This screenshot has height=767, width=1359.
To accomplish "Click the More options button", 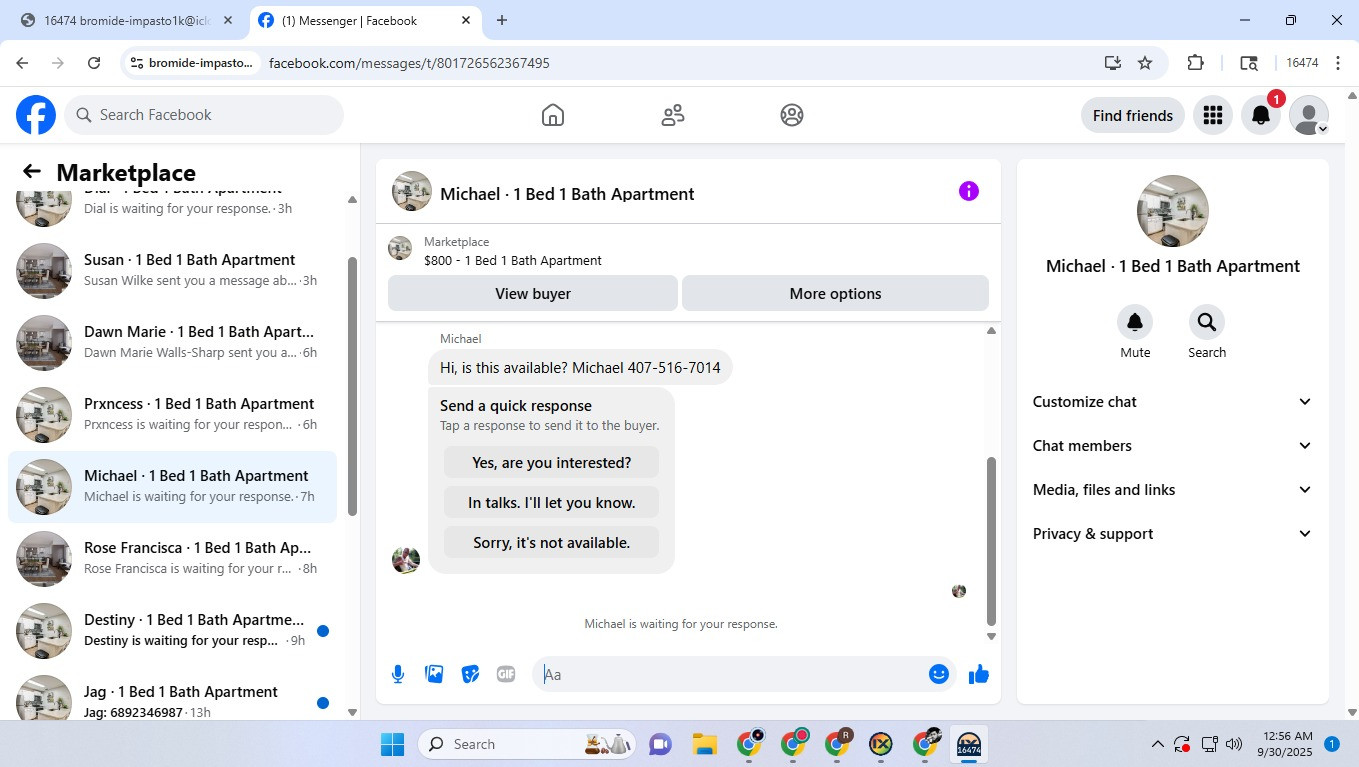I will (x=835, y=293).
